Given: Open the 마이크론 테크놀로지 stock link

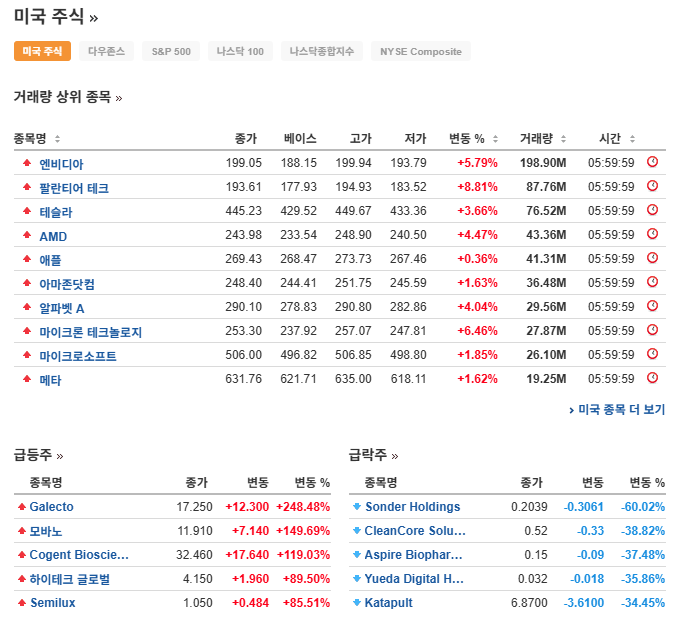Looking at the screenshot, I should 91,332.
